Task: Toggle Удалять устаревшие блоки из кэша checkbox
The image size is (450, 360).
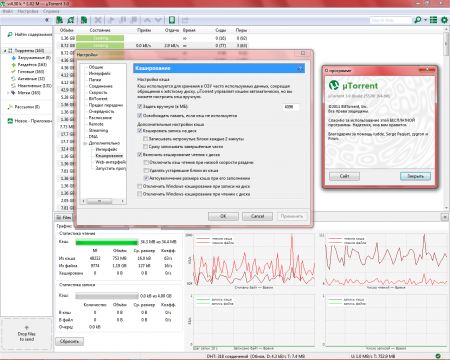Action: click(146, 170)
